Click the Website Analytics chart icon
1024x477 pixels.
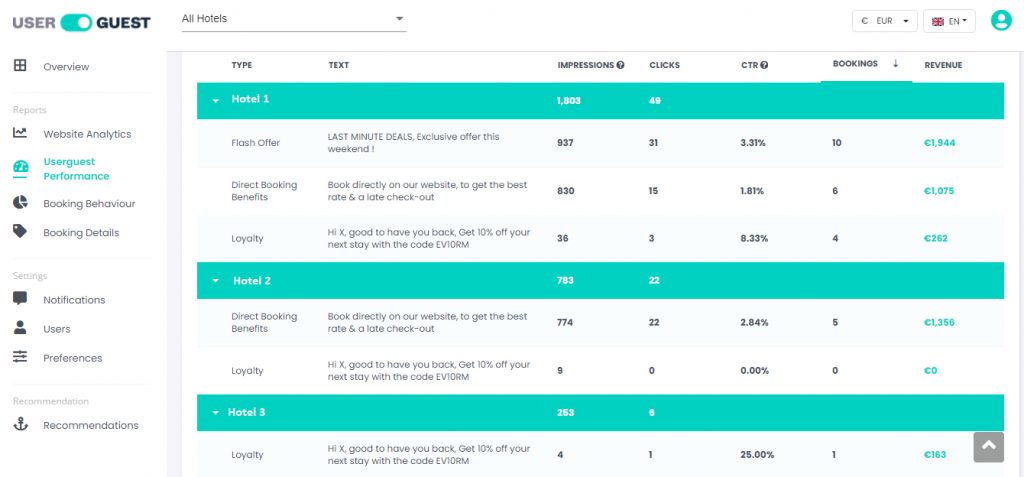pos(20,133)
